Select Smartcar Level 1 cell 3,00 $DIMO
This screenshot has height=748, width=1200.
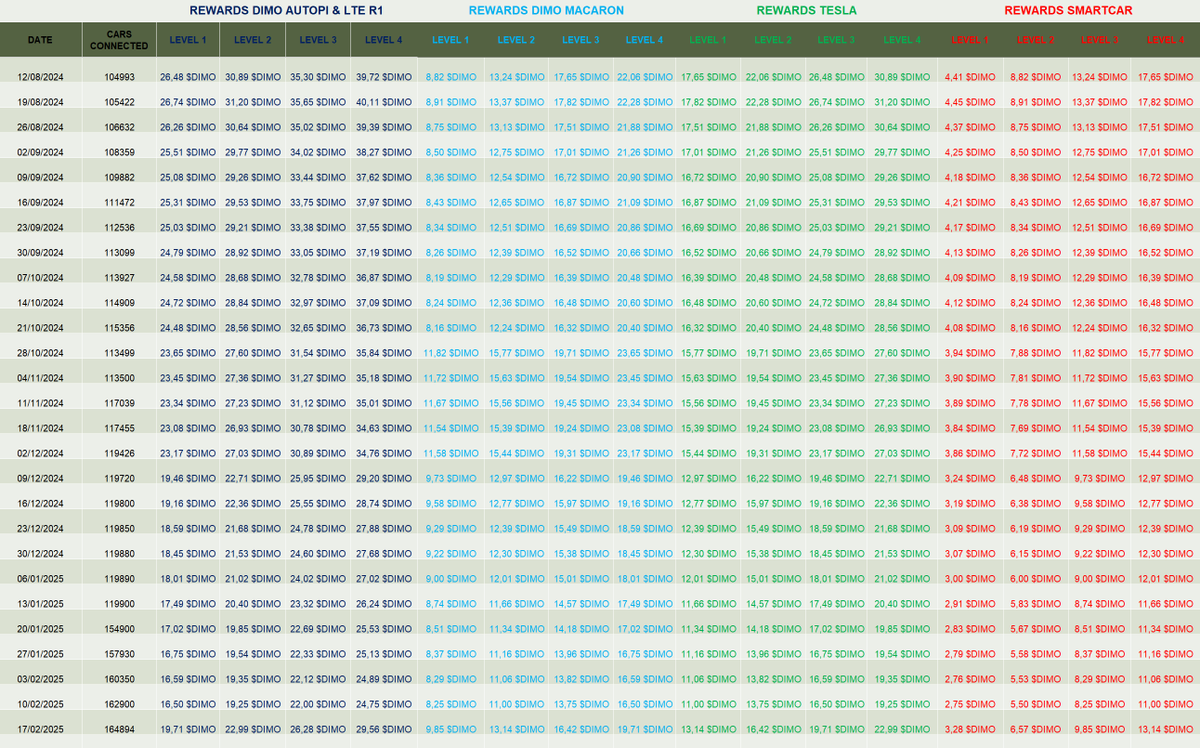tap(970, 578)
